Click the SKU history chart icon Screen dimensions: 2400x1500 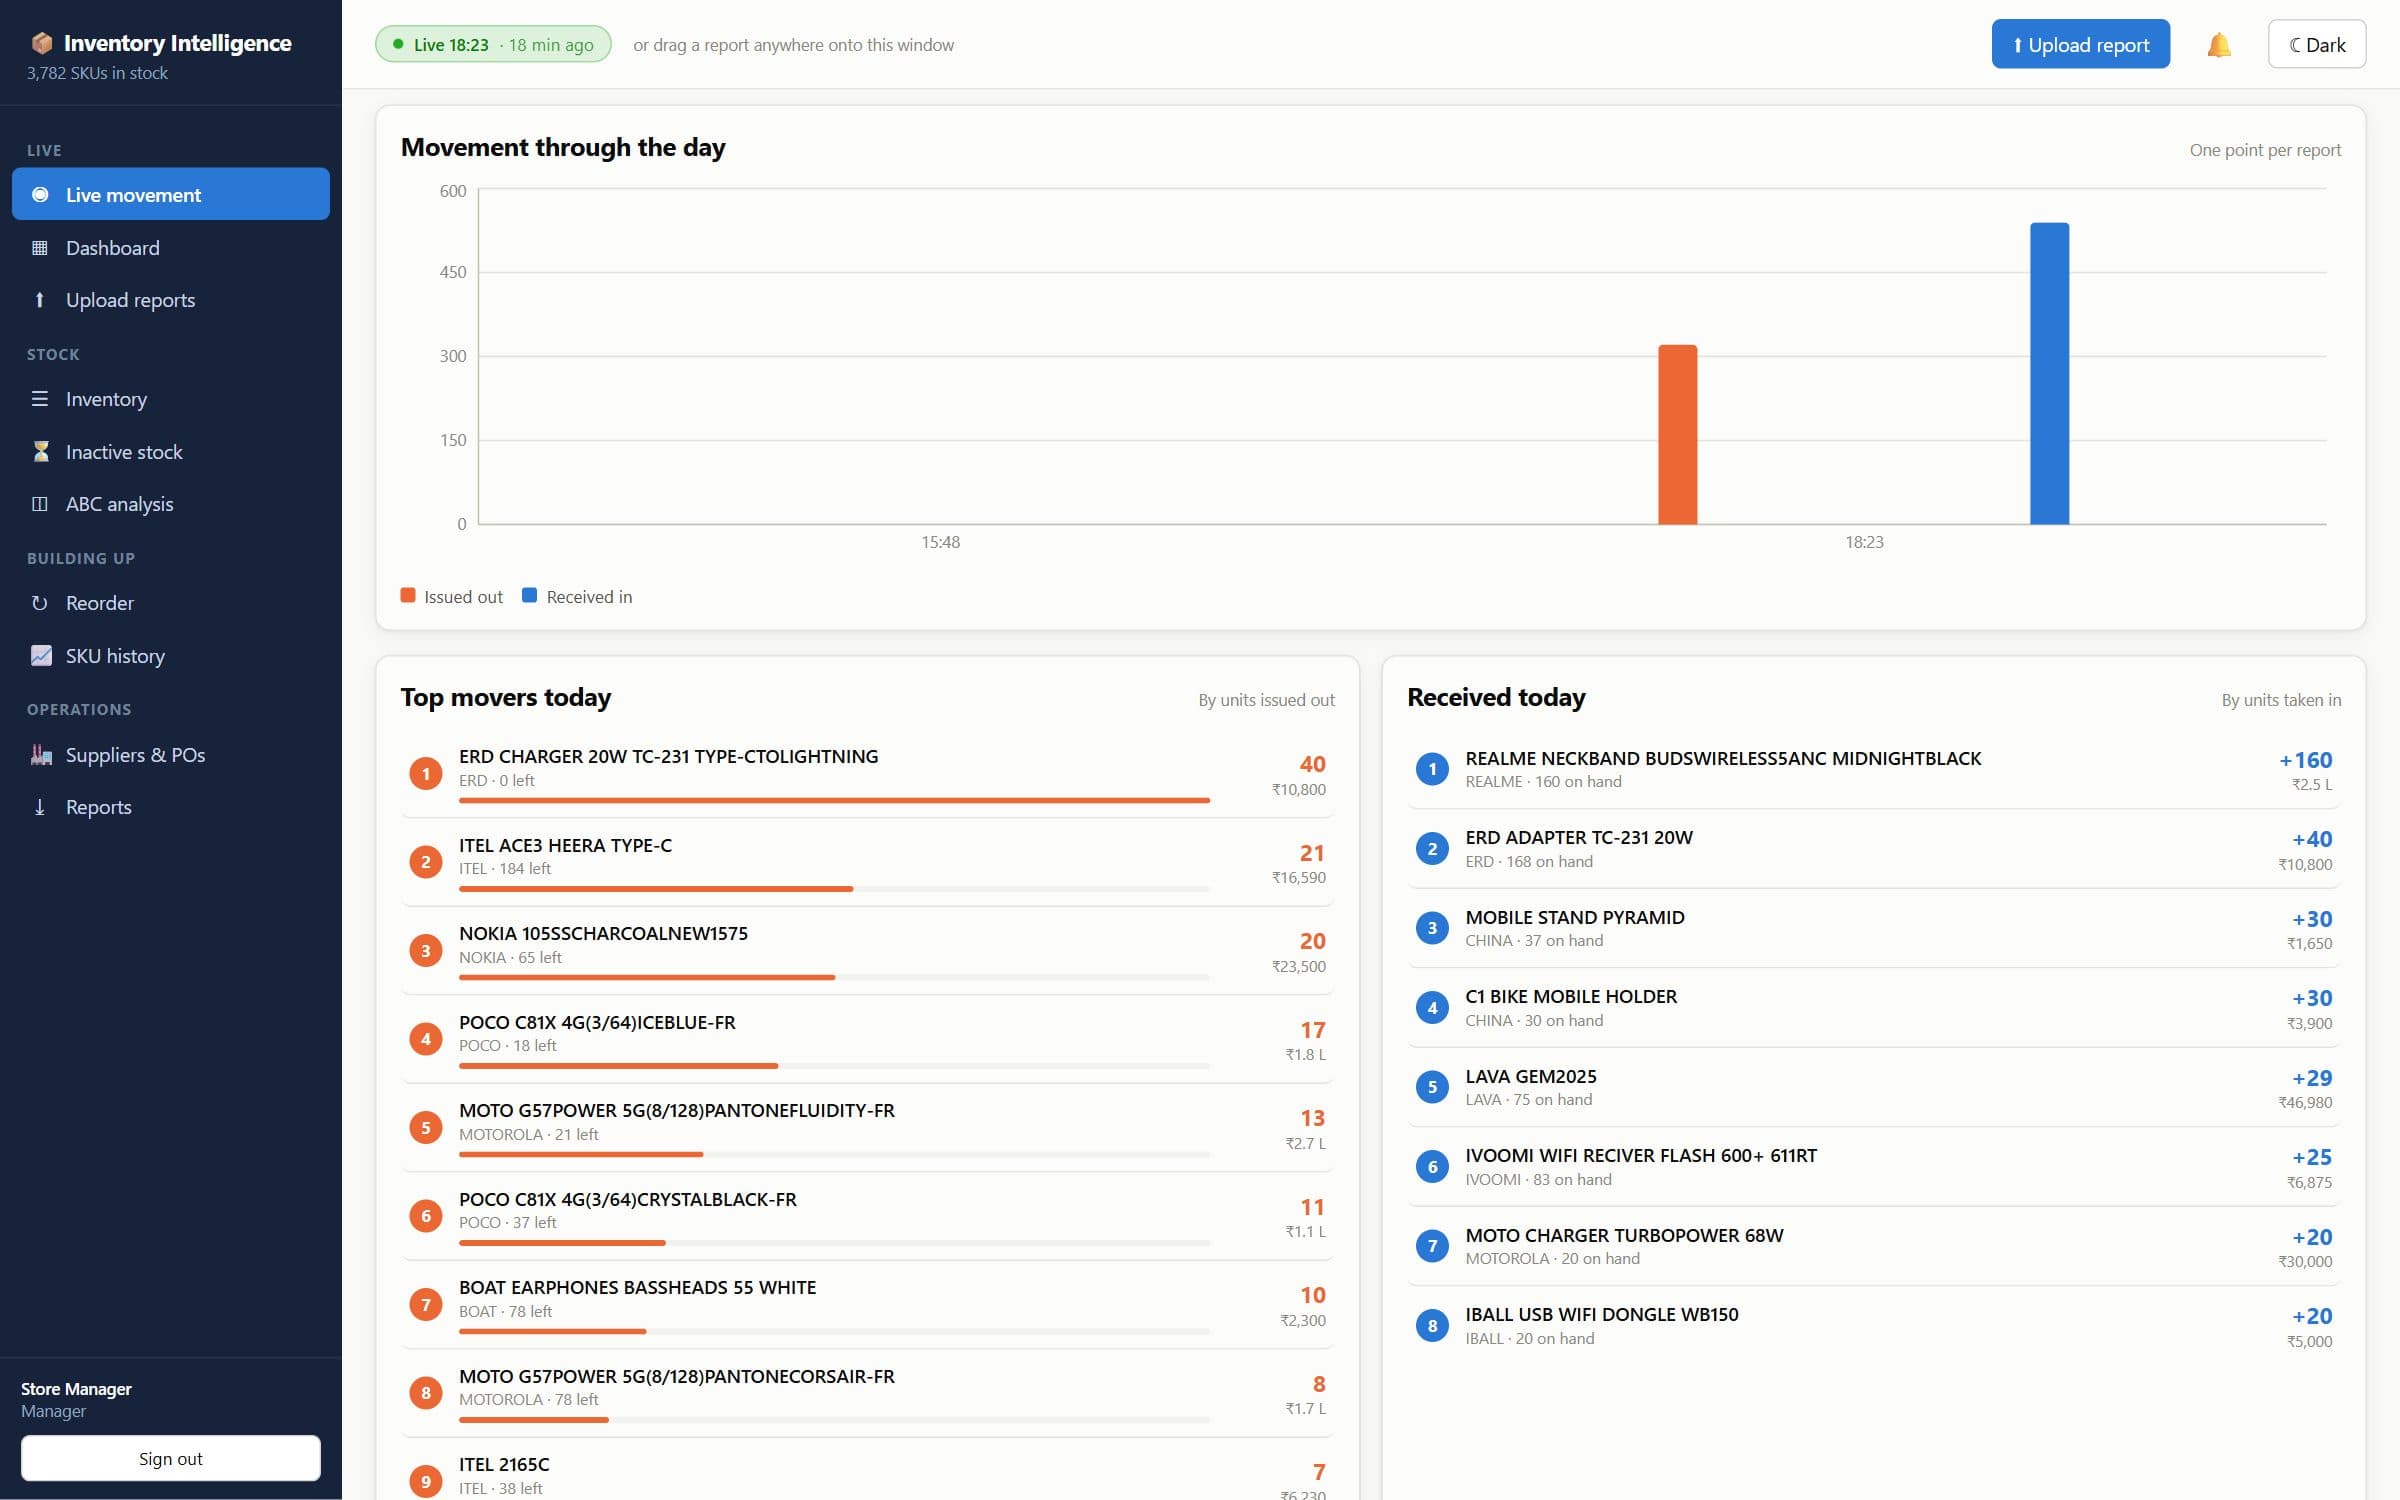click(x=41, y=656)
